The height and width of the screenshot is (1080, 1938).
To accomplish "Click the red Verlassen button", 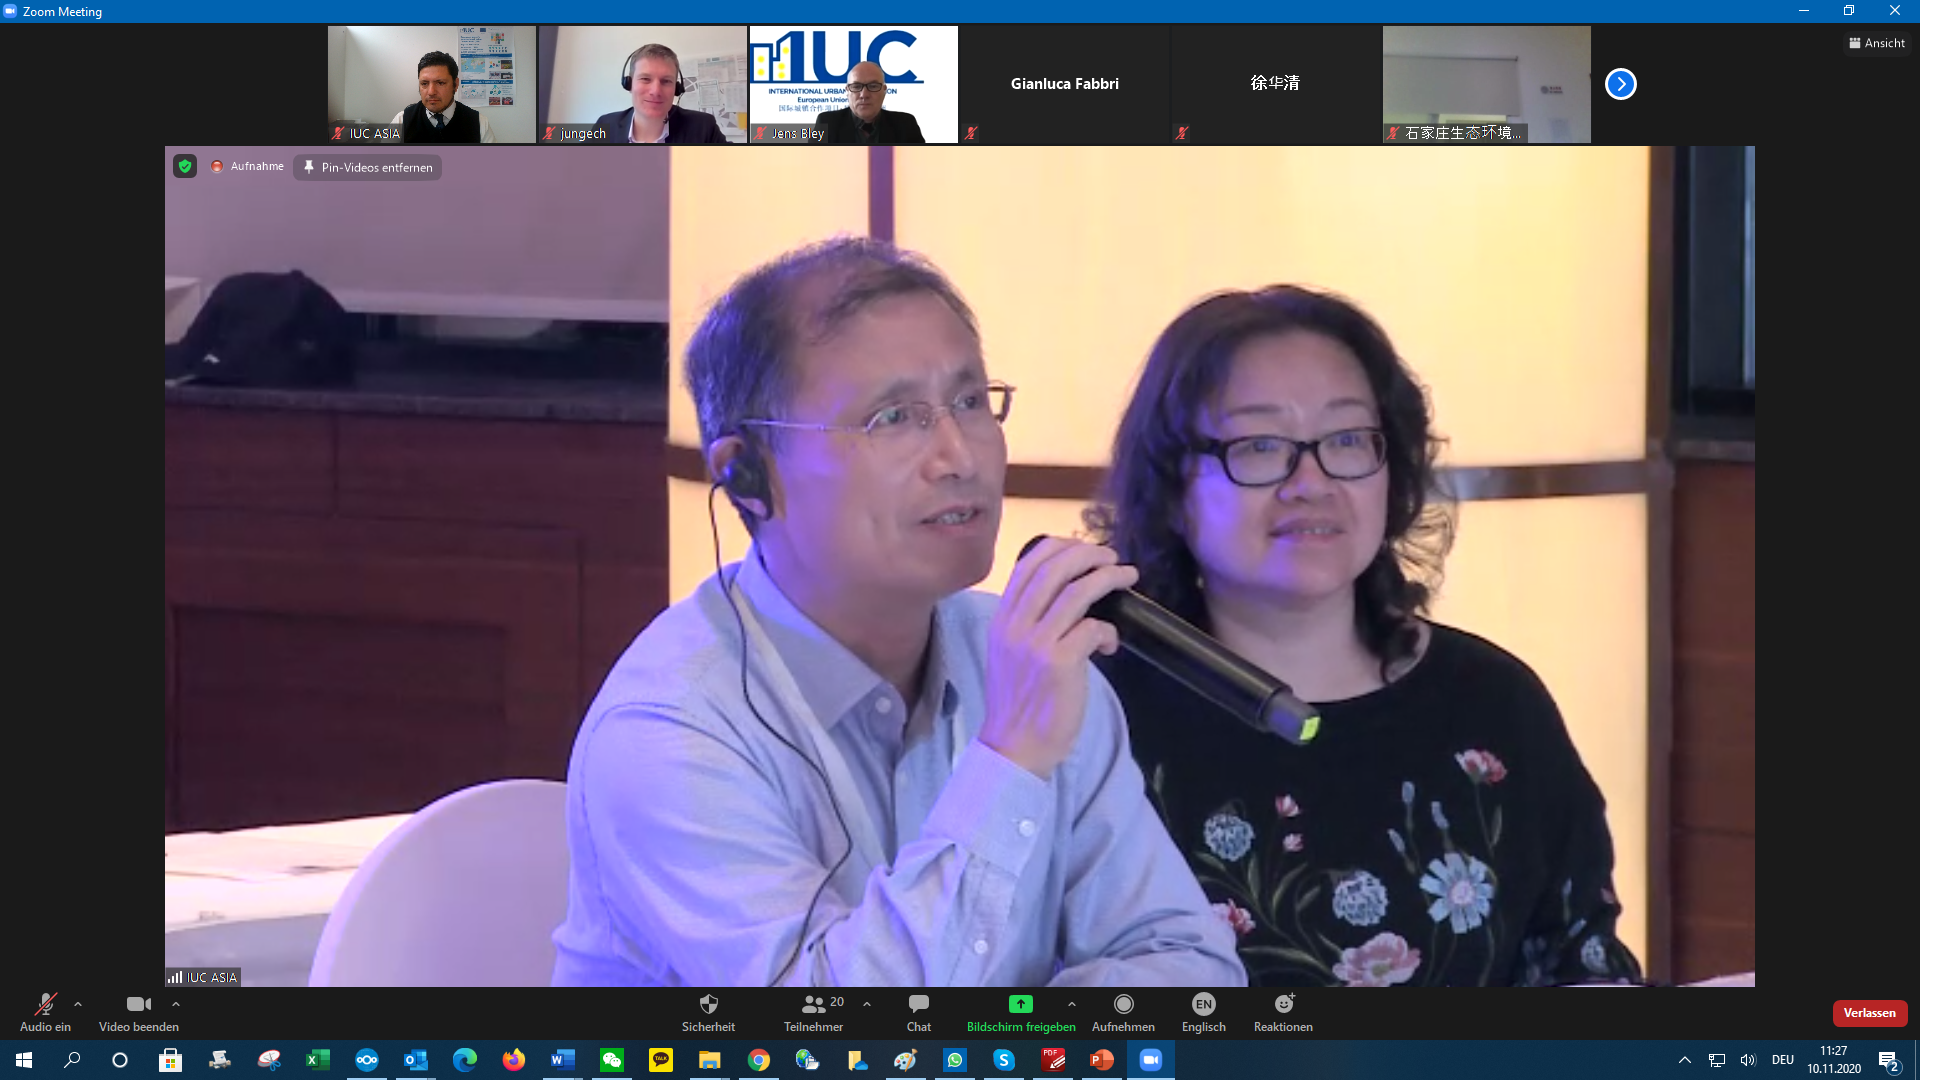I will (x=1869, y=1013).
